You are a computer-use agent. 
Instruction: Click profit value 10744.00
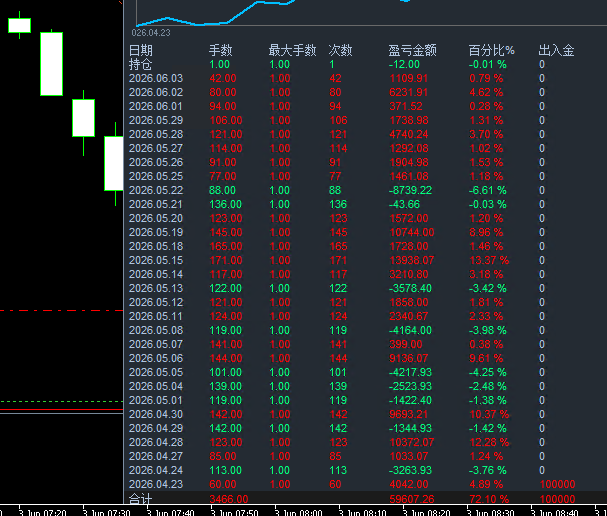tap(412, 232)
